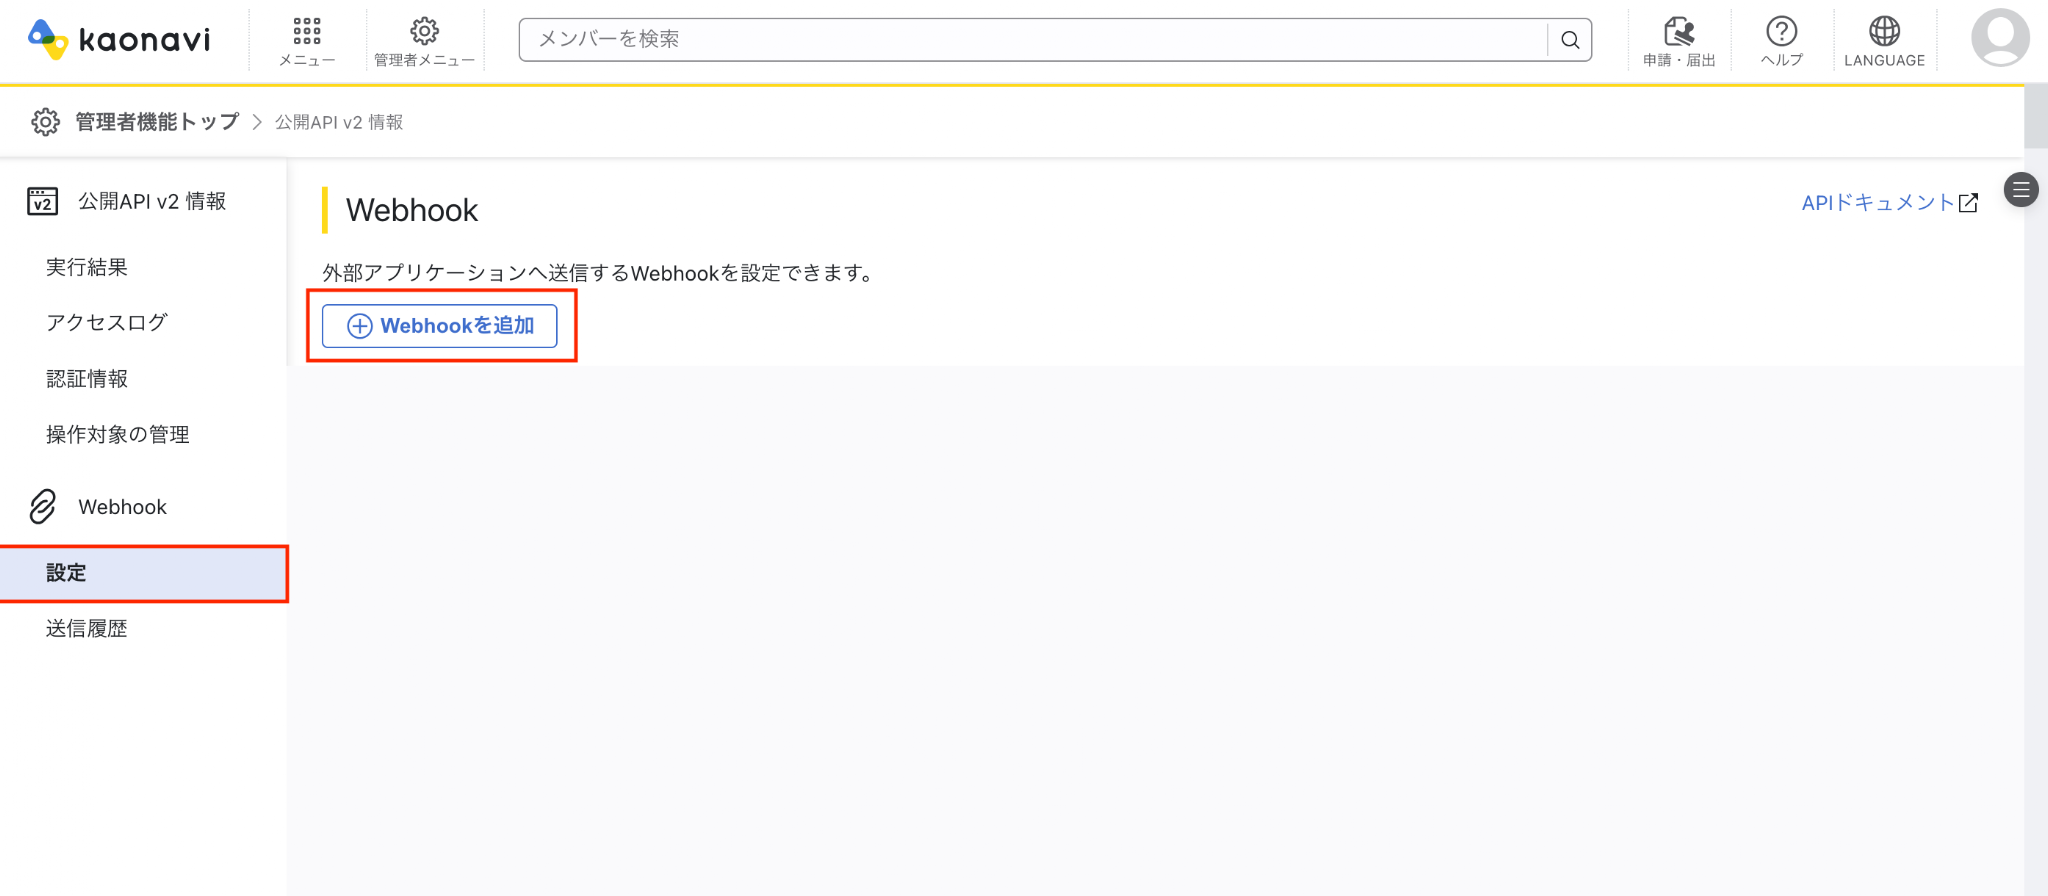2048x896 pixels.
Task: Click the Webhook sidebar section heading
Action: [x=122, y=507]
